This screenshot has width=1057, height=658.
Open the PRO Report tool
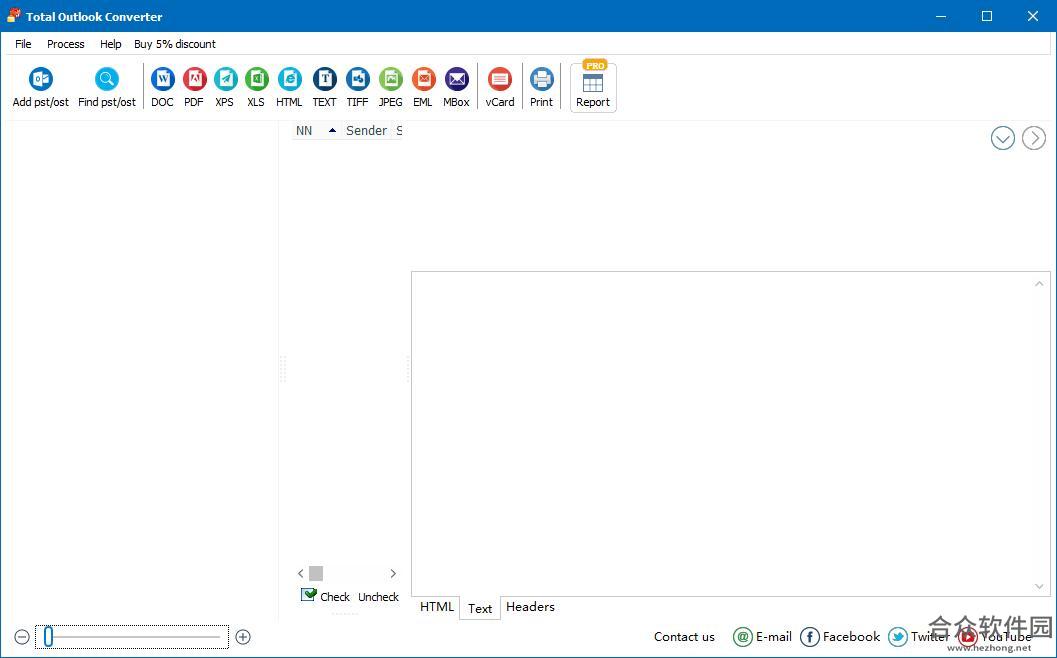coord(593,87)
